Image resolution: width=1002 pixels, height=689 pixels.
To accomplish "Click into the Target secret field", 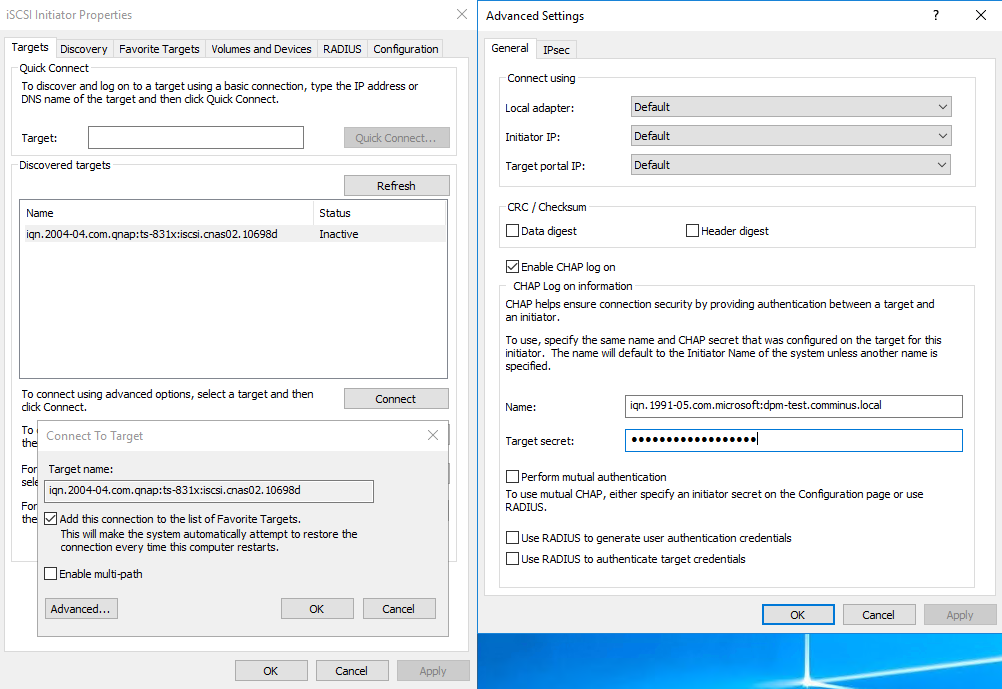I will point(793,440).
